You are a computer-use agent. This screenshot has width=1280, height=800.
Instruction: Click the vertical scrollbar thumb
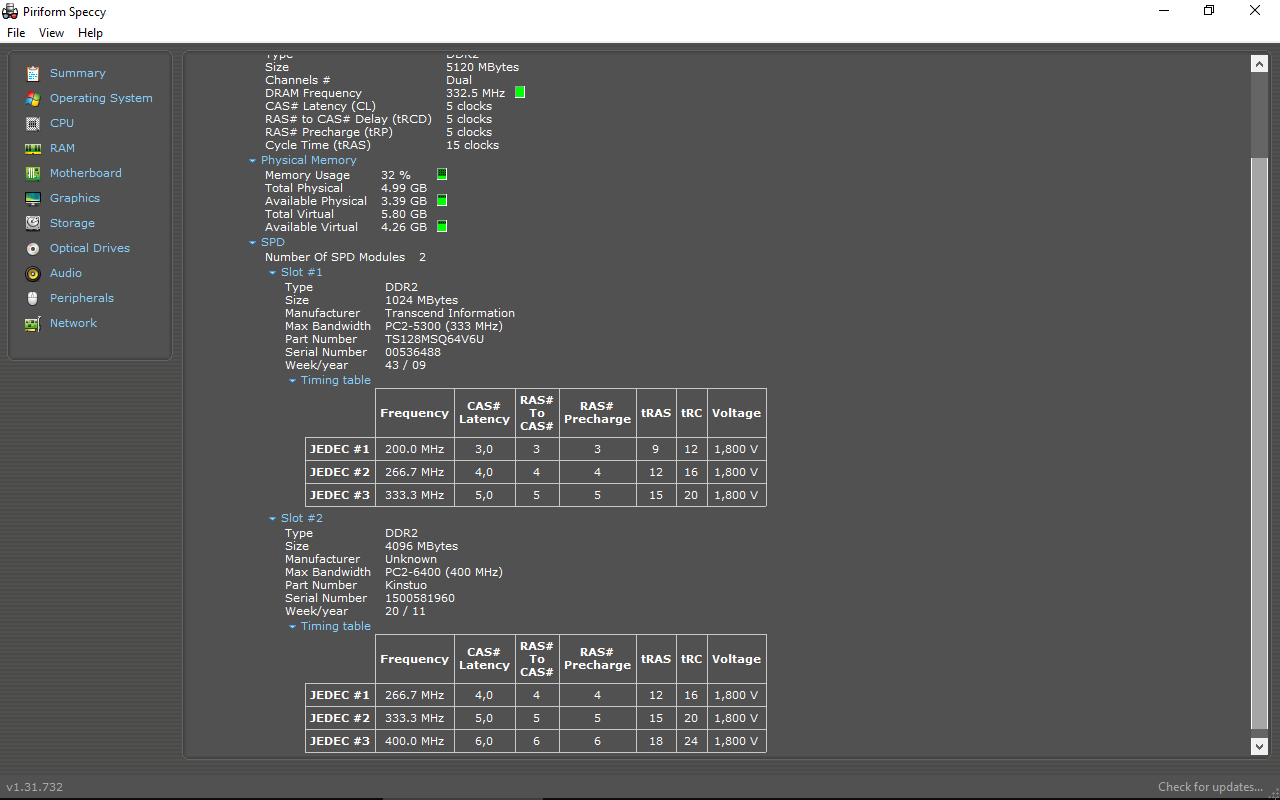tap(1260, 443)
